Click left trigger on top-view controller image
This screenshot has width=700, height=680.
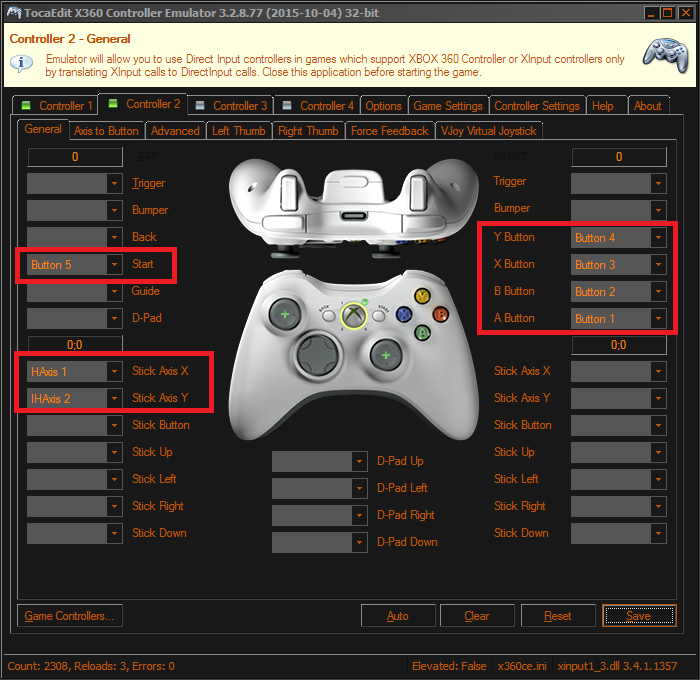(289, 192)
